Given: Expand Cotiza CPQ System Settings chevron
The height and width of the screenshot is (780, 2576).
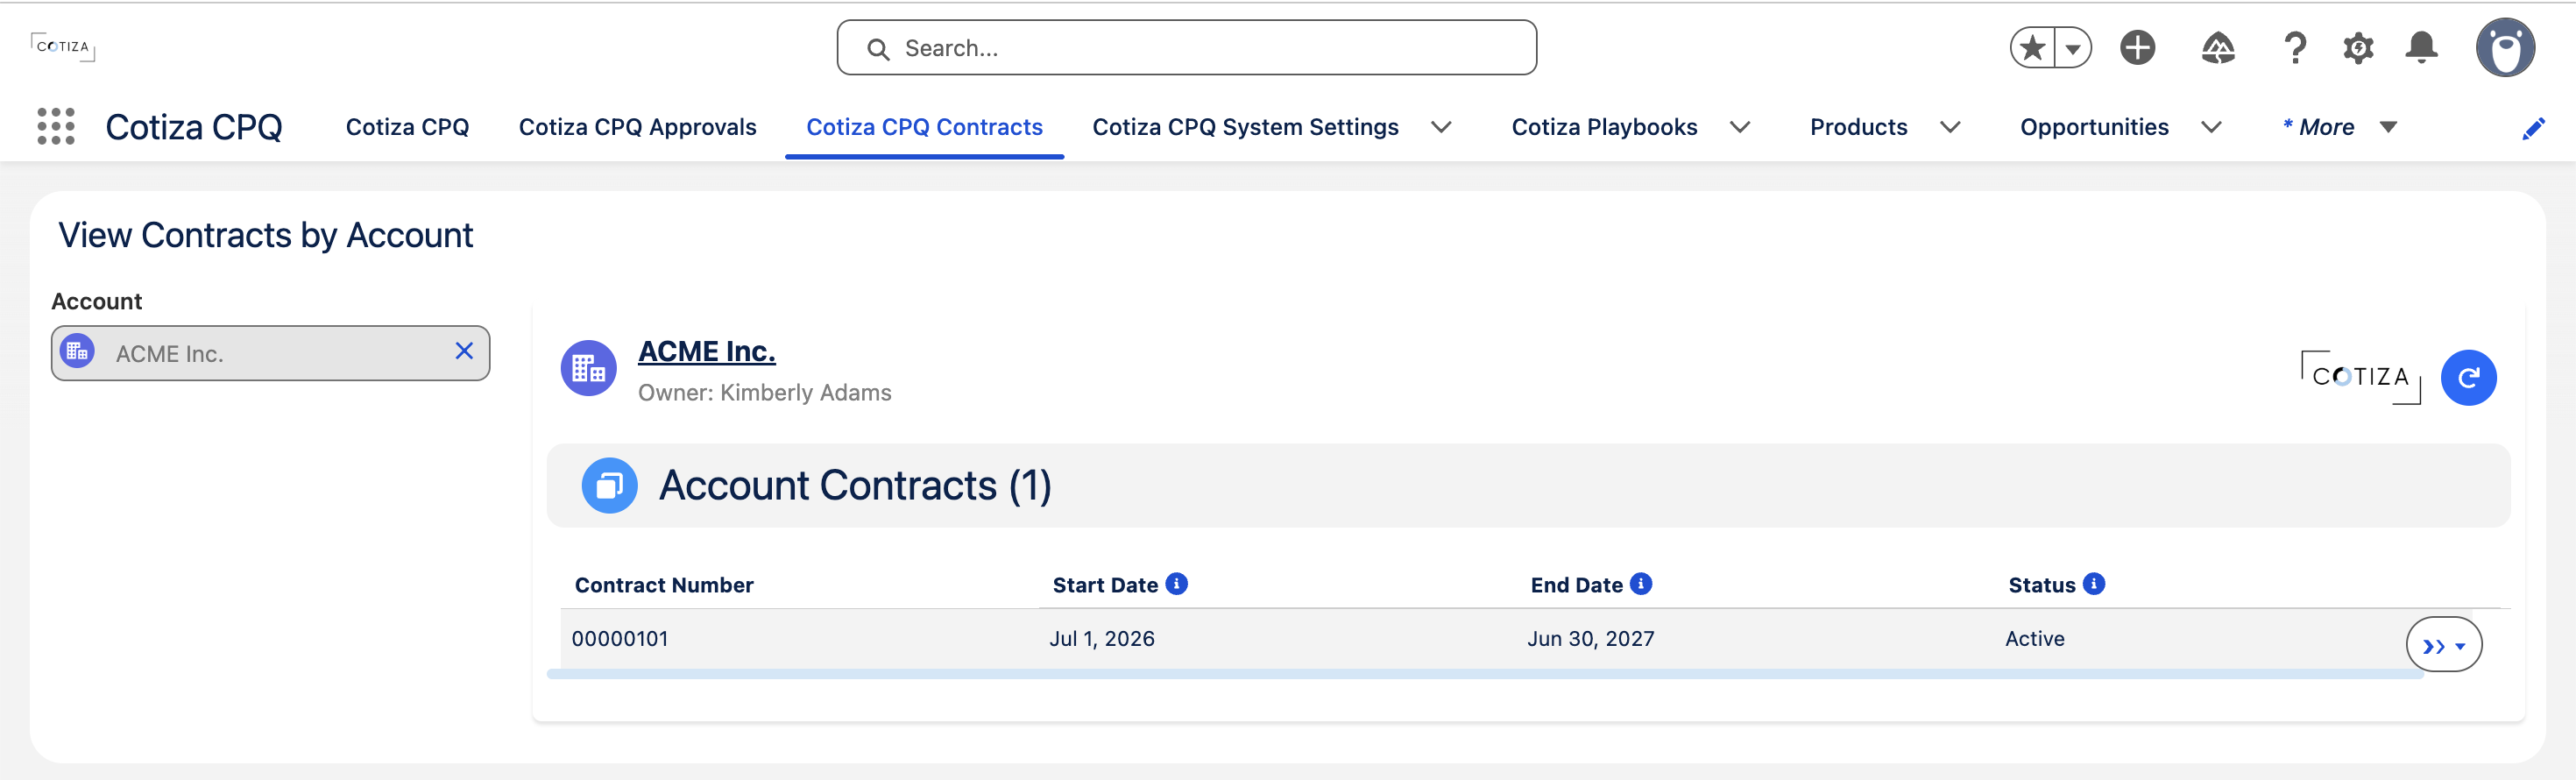Looking at the screenshot, I should pos(1441,127).
